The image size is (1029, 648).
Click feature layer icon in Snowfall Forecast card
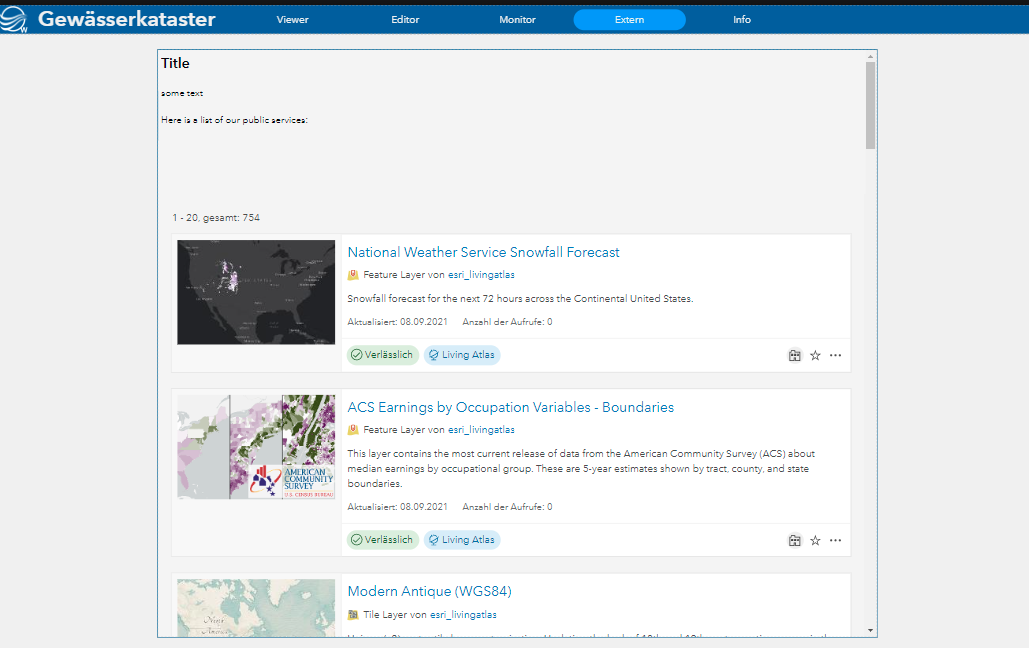(x=353, y=274)
